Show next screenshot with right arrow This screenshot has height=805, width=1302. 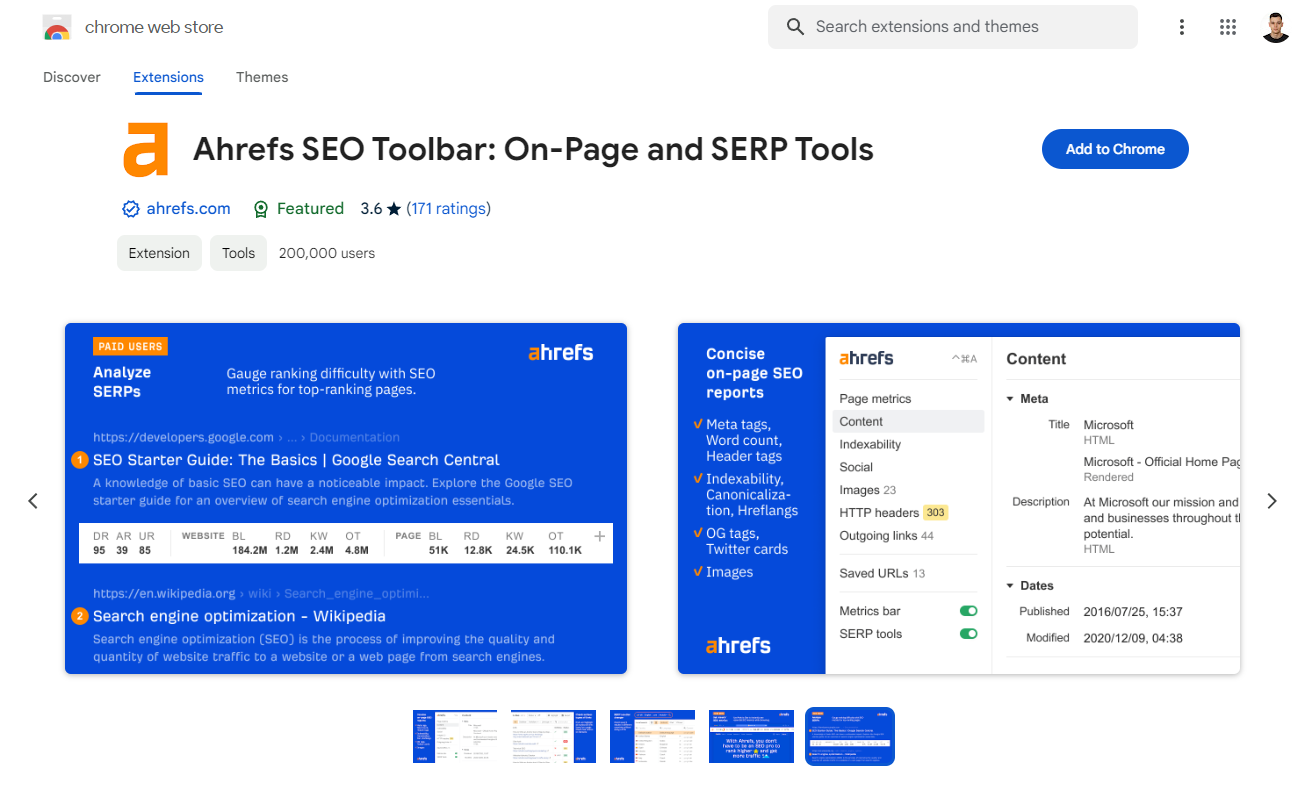1272,501
